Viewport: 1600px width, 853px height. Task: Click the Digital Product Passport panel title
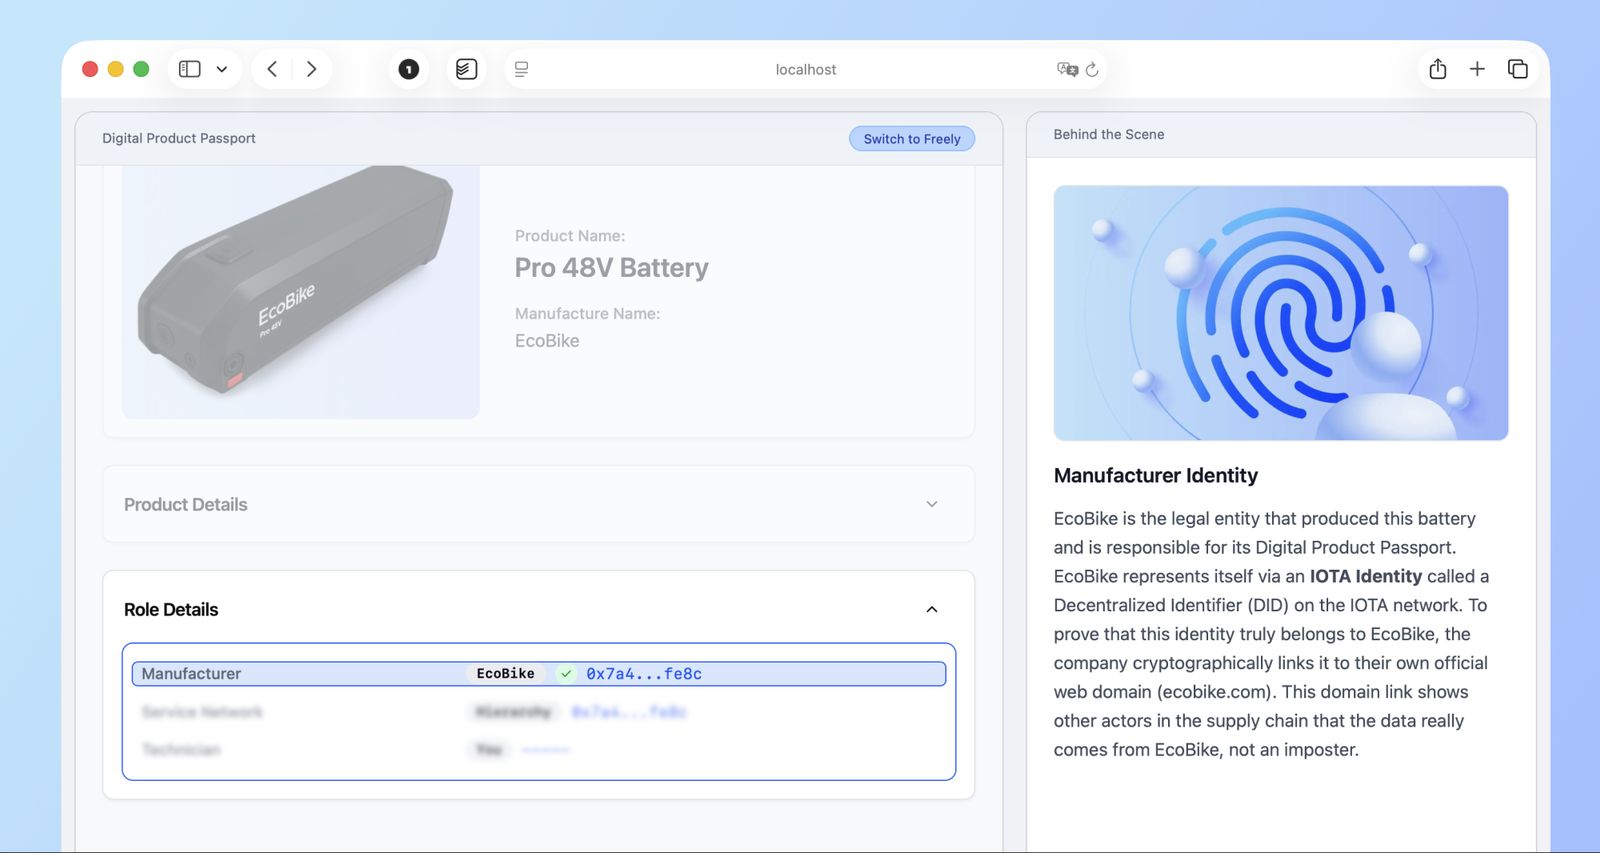pyautogui.click(x=179, y=138)
